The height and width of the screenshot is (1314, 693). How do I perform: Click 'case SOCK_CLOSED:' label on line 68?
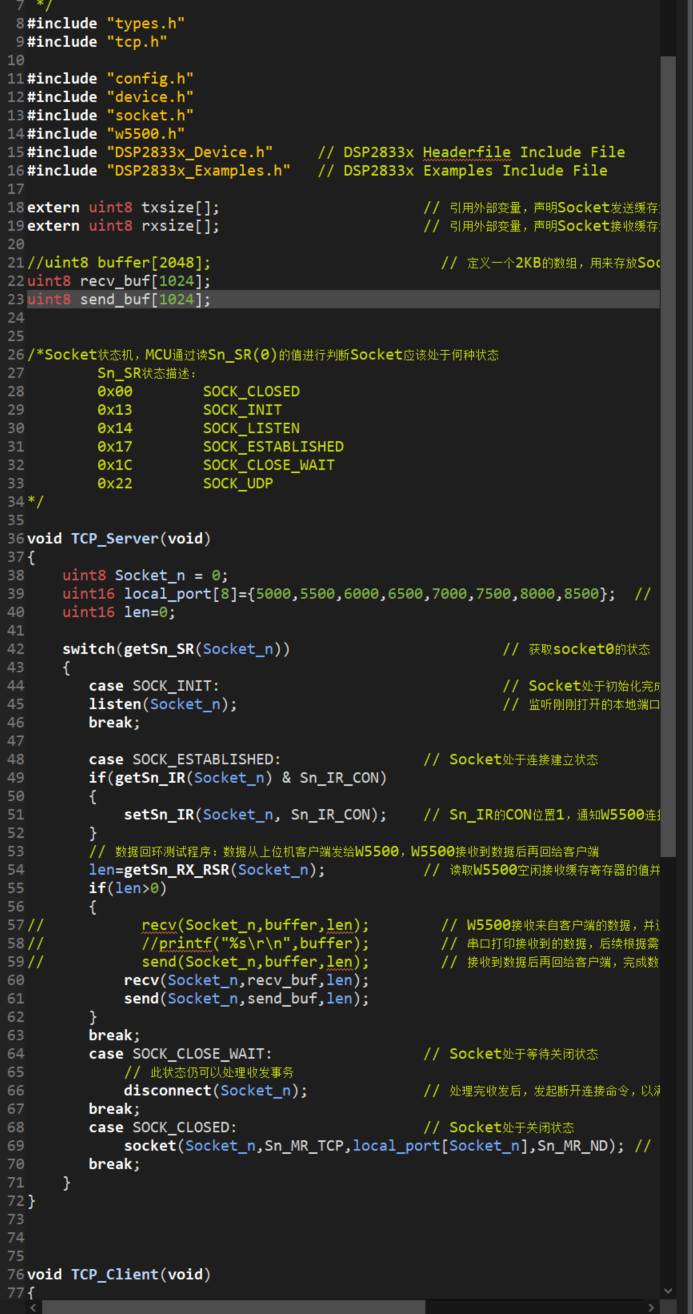163,1127
